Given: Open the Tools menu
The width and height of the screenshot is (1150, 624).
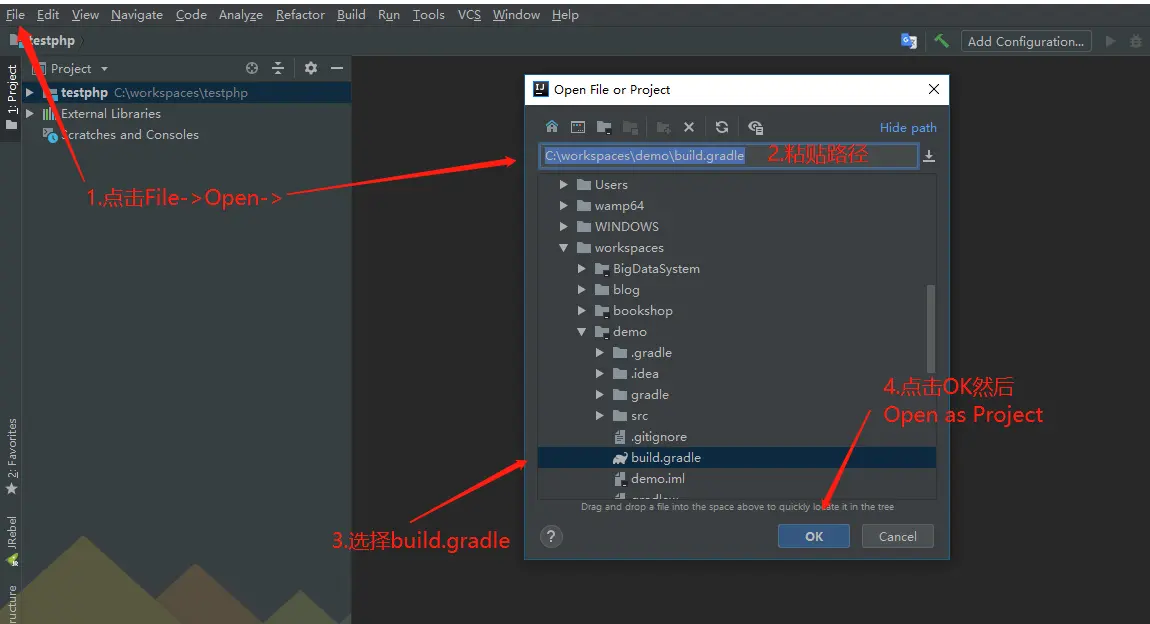Looking at the screenshot, I should pos(428,15).
